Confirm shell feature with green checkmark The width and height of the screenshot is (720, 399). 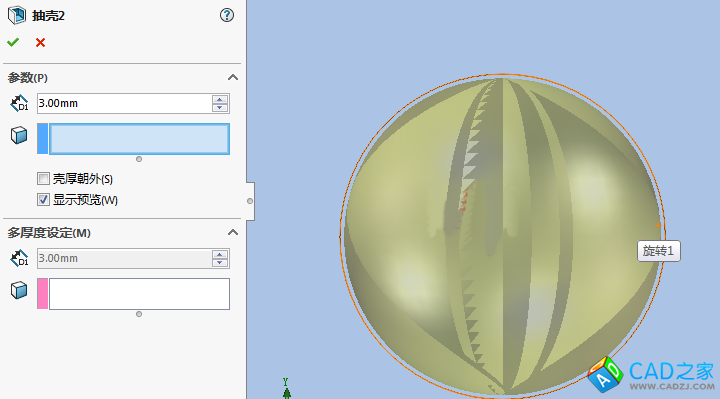[13, 43]
